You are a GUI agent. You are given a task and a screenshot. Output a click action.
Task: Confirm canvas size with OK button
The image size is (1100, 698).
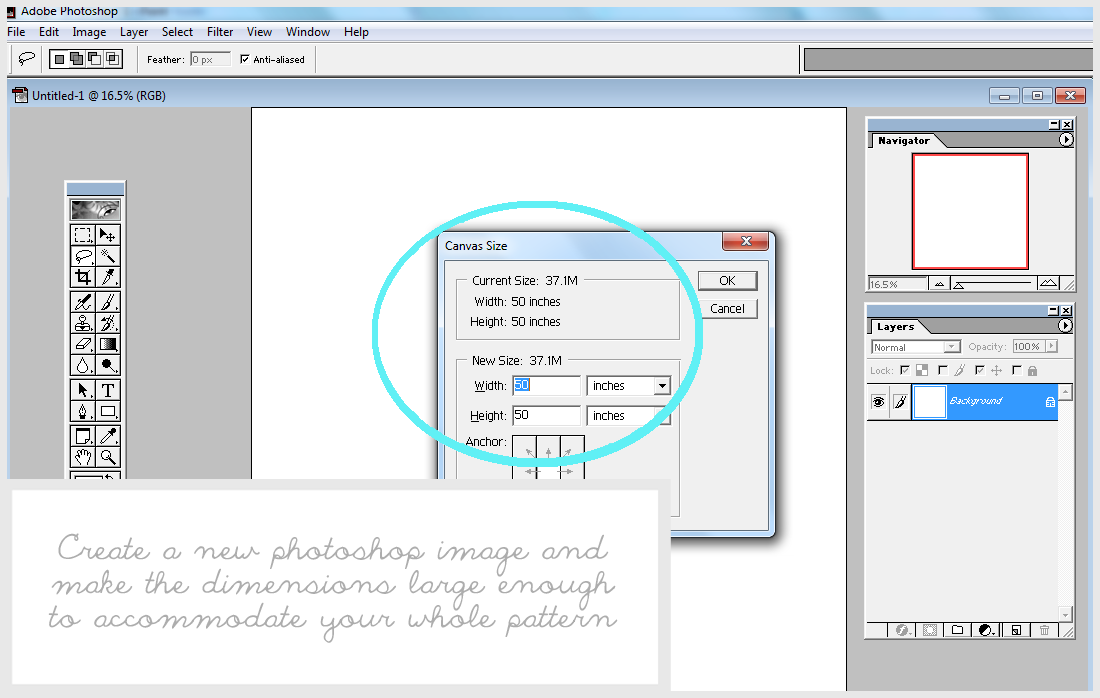click(727, 280)
